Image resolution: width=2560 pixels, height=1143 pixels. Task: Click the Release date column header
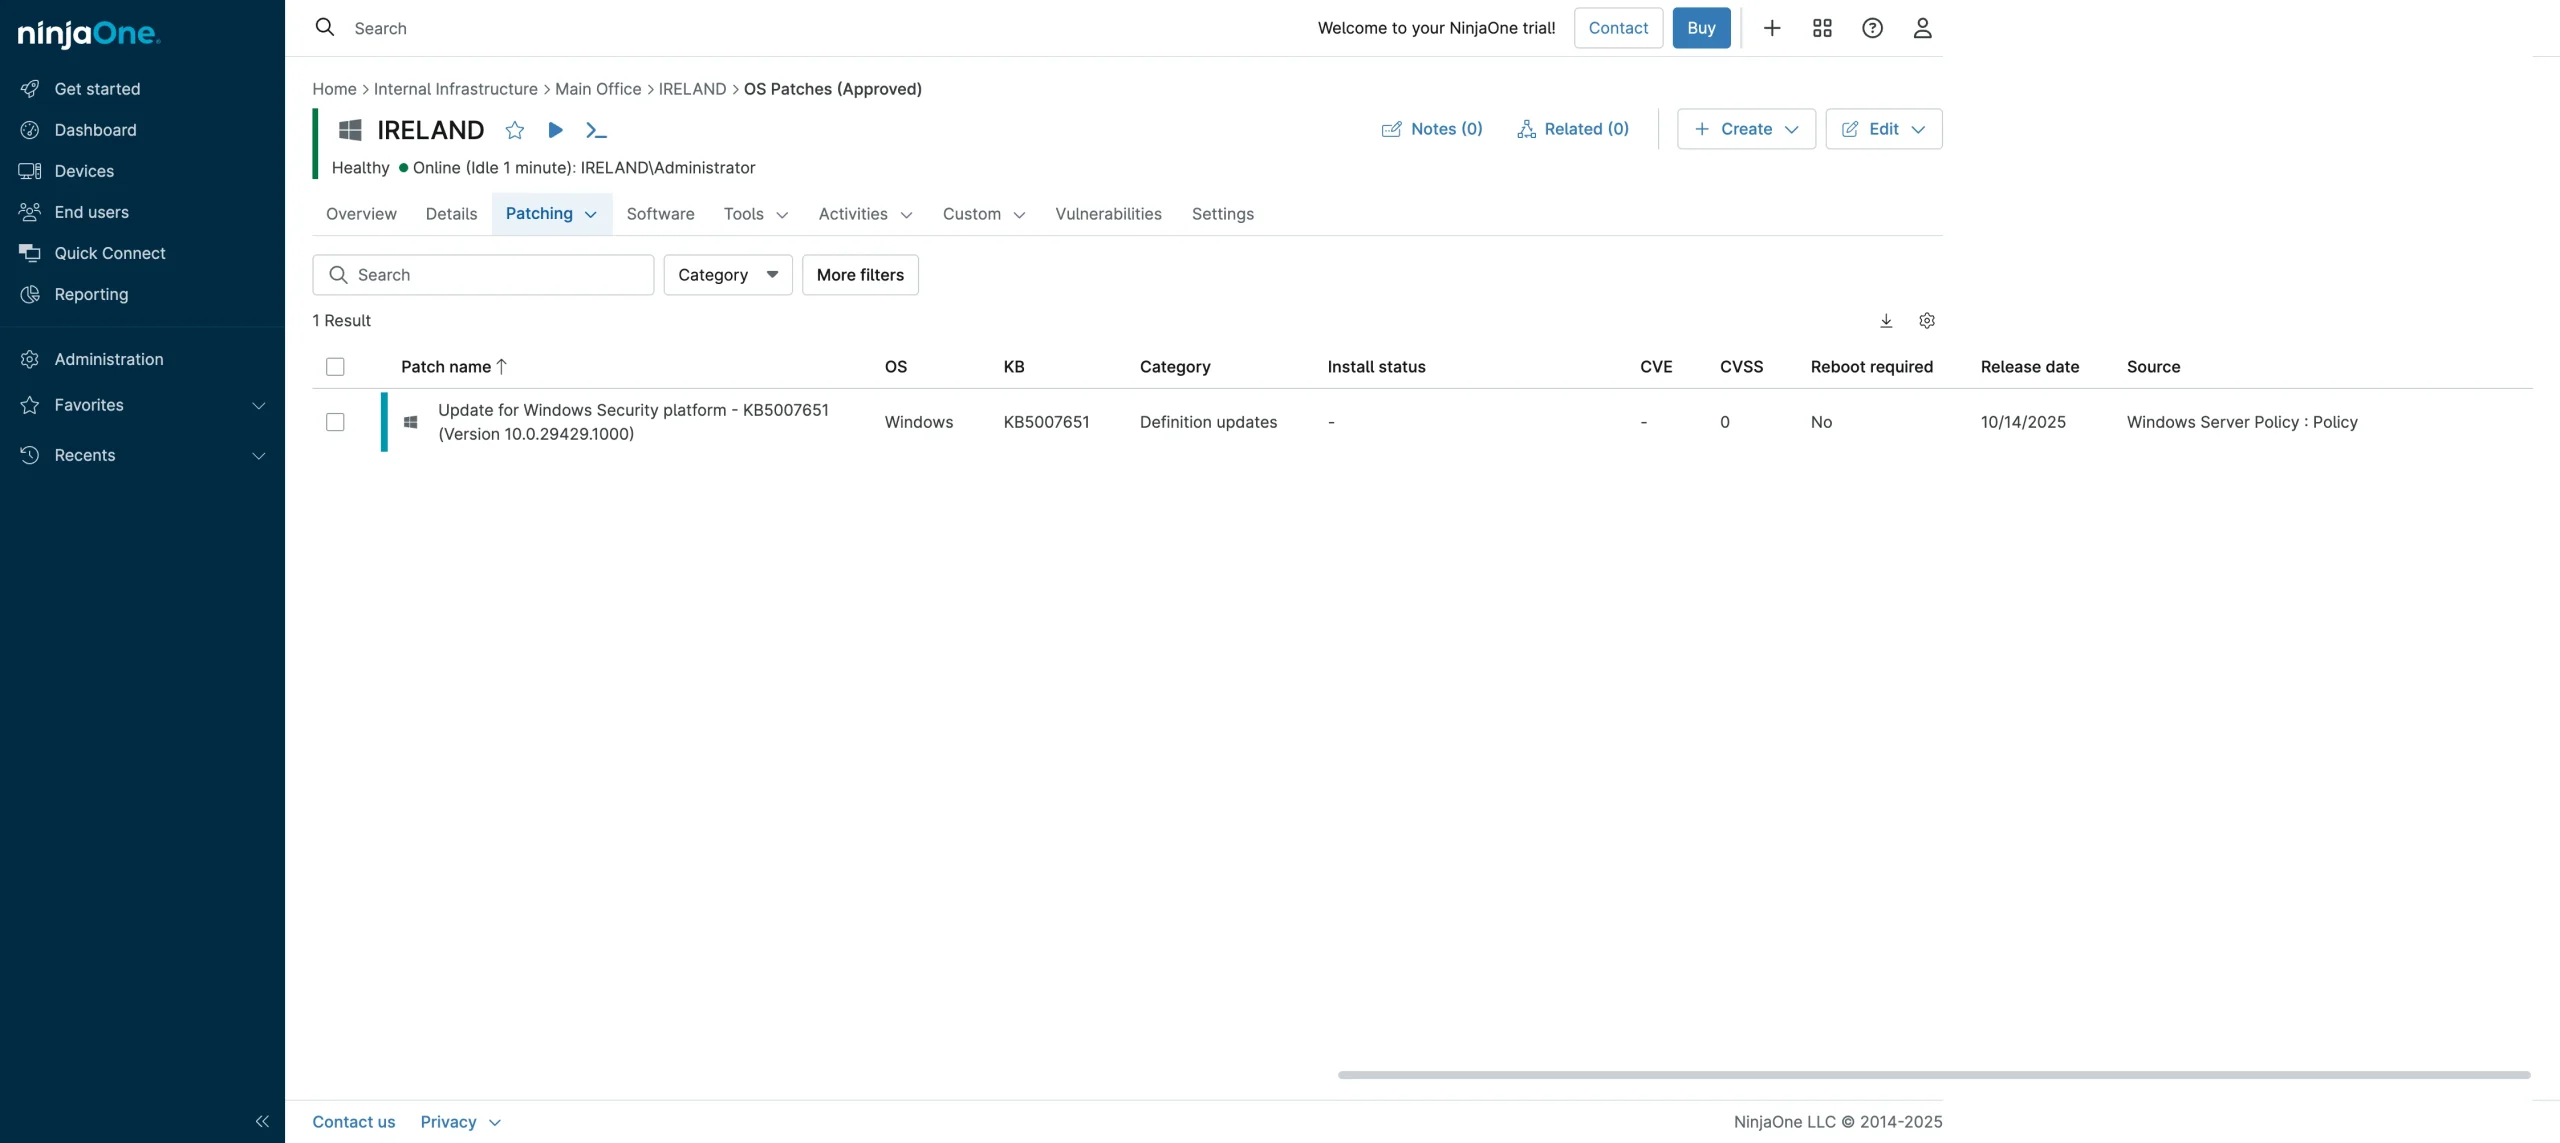(x=2029, y=367)
